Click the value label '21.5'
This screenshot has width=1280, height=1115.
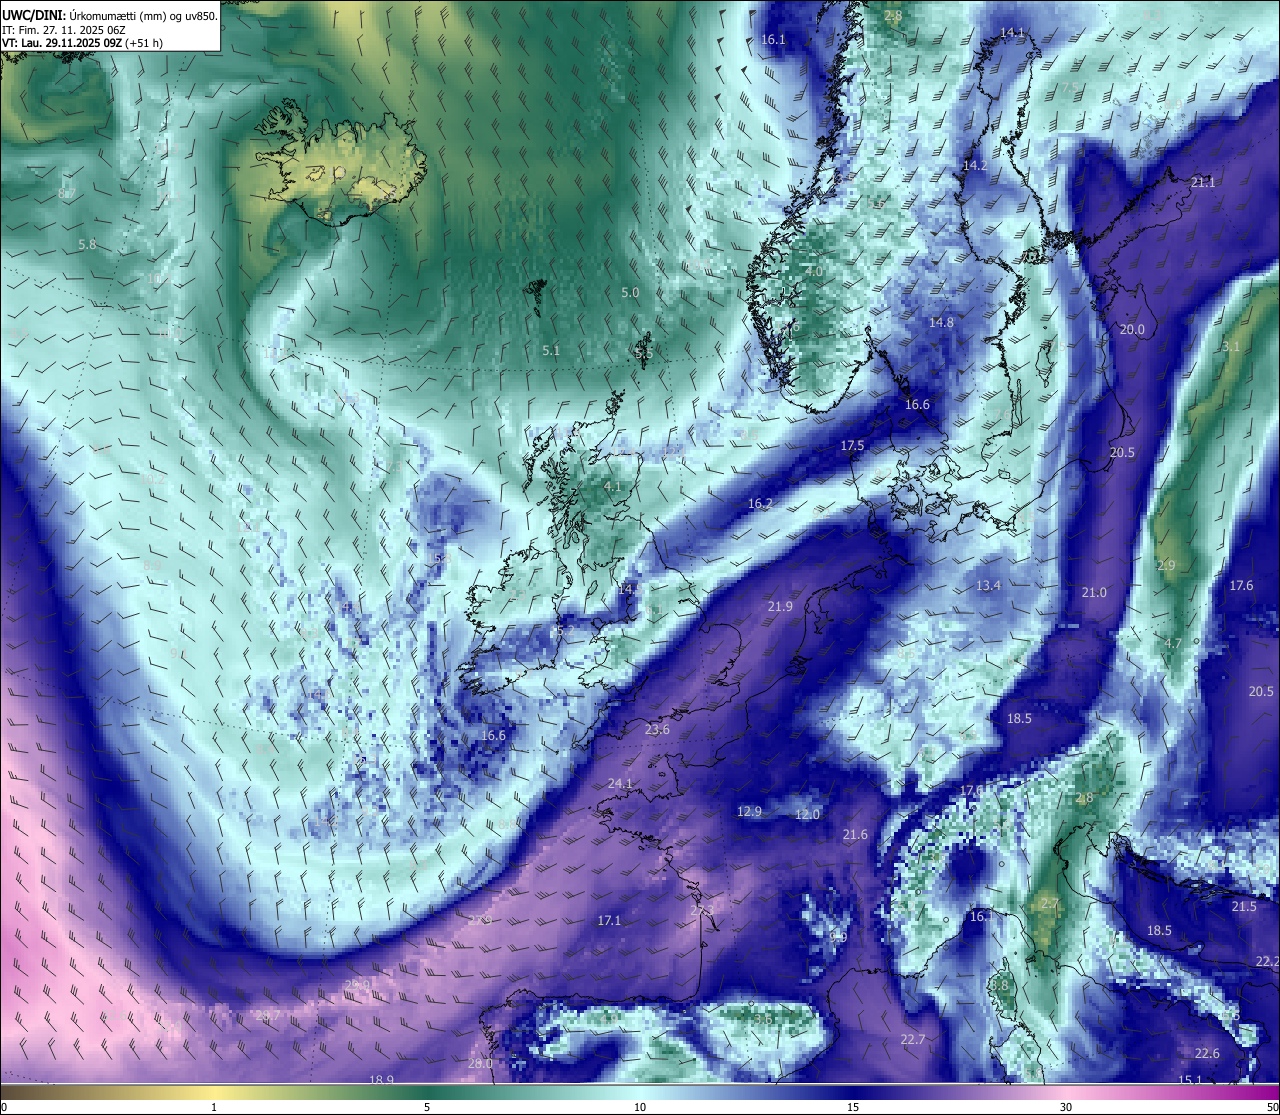[1244, 907]
